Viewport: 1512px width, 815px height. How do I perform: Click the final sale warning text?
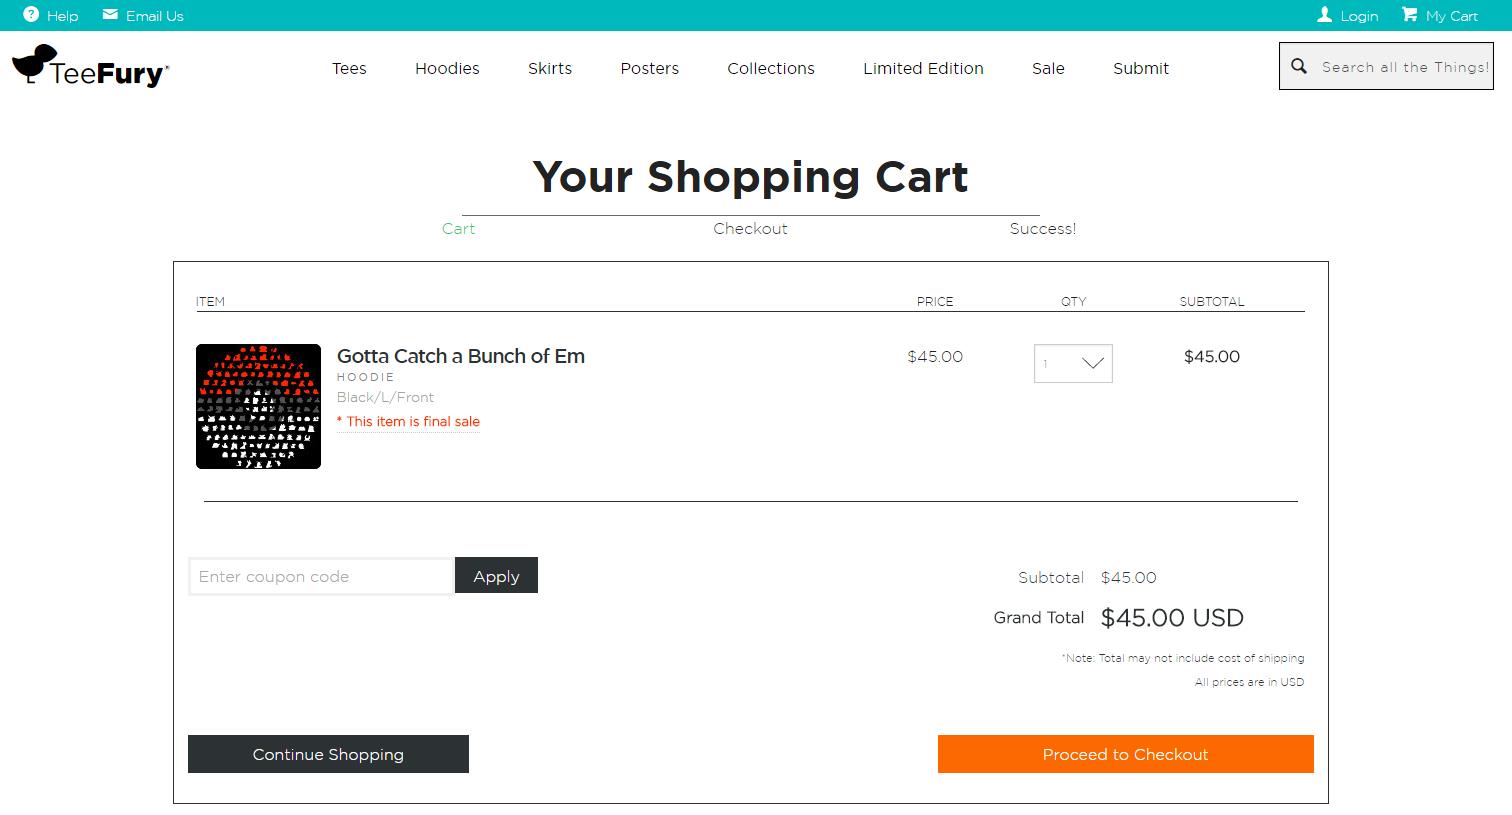(408, 421)
